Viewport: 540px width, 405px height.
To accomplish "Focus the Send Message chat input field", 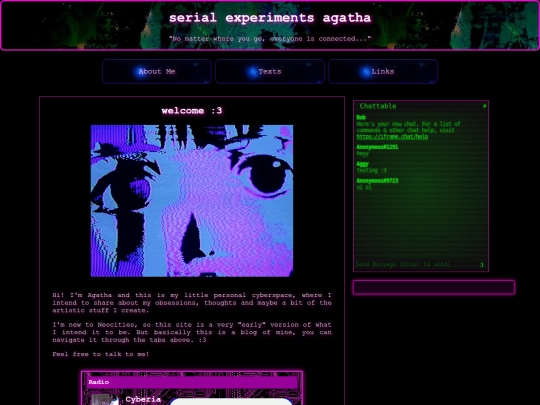I will click(x=416, y=264).
